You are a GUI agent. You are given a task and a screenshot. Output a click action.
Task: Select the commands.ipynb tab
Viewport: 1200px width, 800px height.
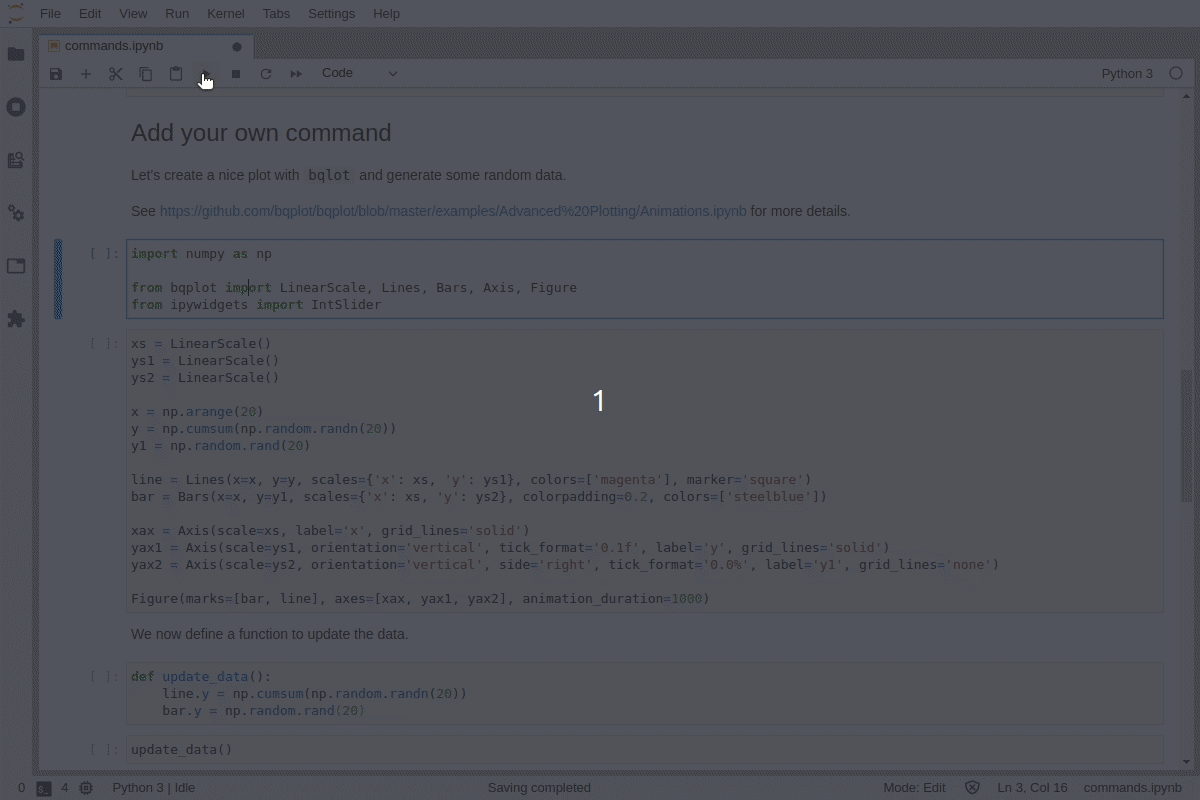(x=146, y=46)
